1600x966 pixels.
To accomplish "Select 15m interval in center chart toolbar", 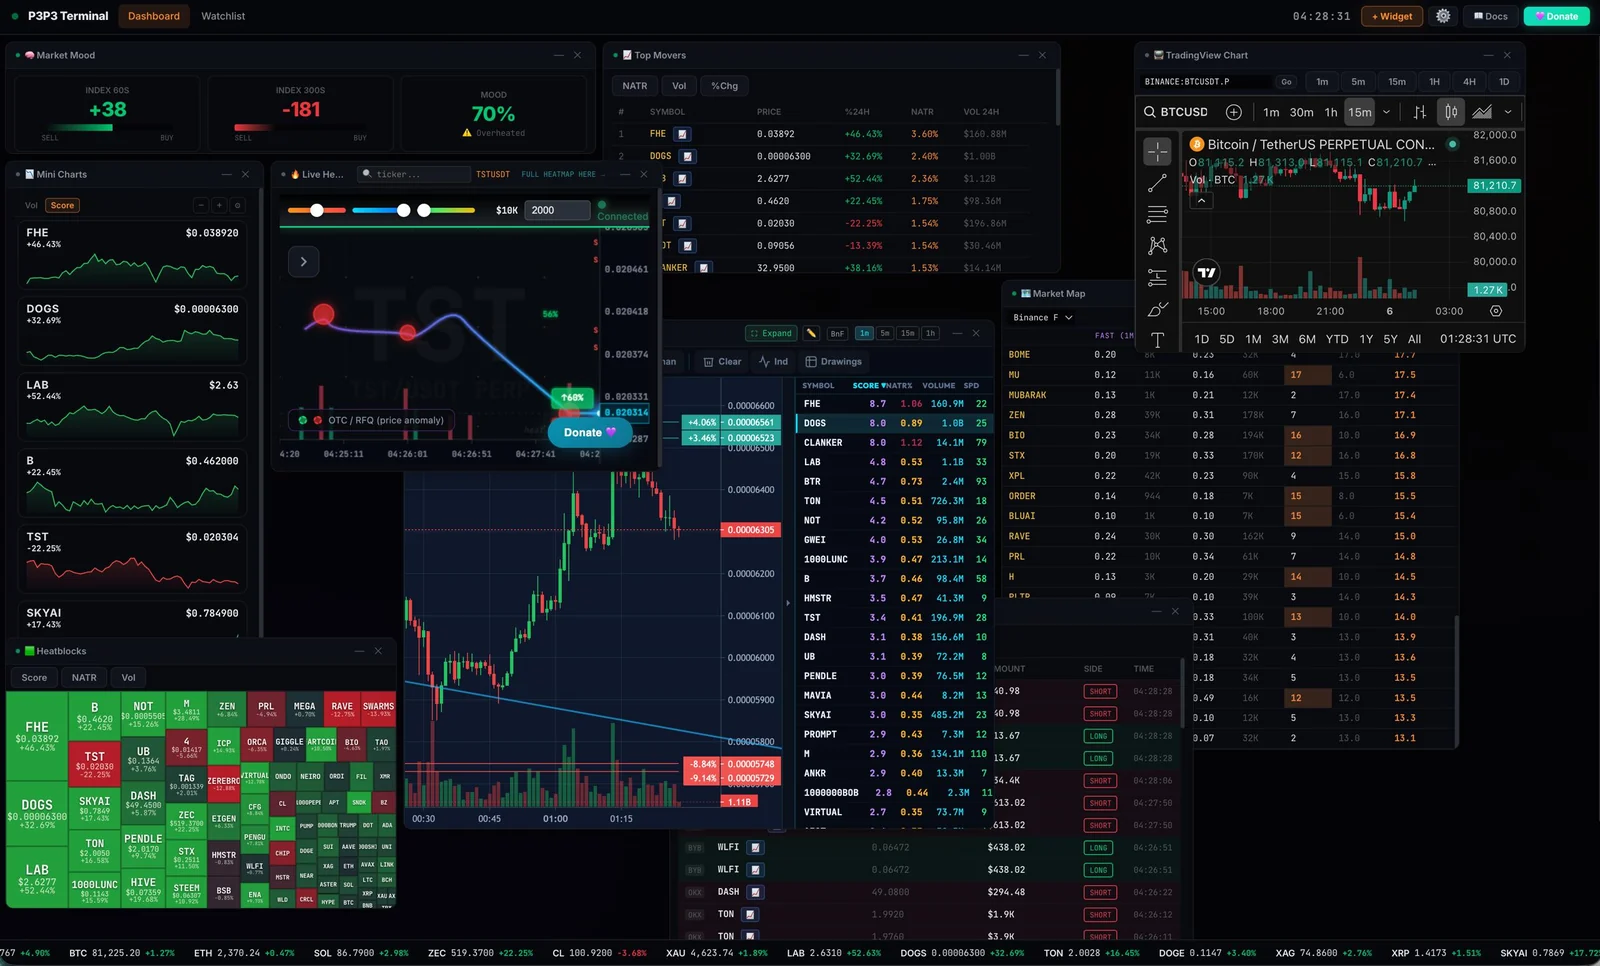I will coord(907,333).
